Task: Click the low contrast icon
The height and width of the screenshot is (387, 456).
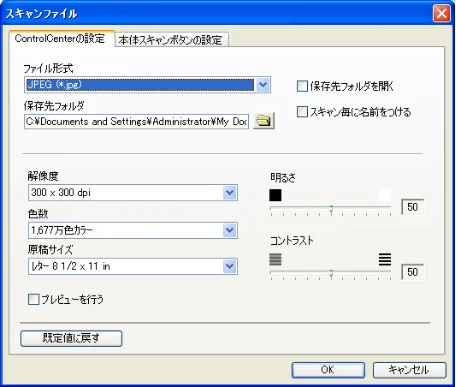Action: click(x=275, y=259)
